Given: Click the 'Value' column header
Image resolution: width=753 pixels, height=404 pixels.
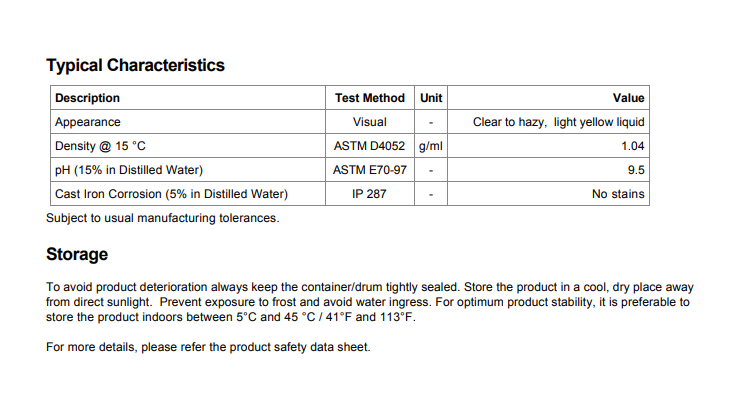Looking at the screenshot, I should [628, 98].
